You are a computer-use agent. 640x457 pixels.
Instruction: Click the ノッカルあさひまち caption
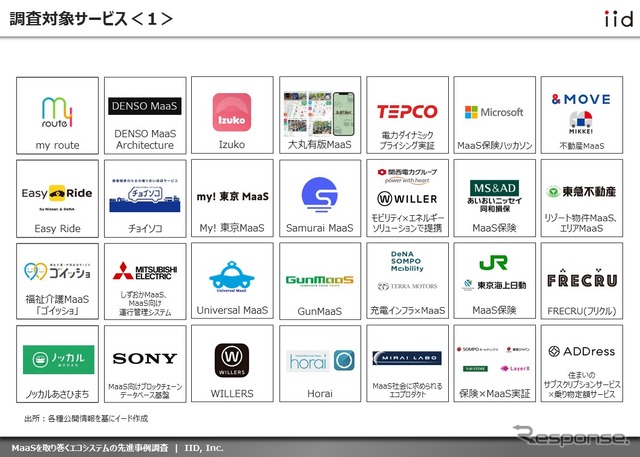[57, 394]
